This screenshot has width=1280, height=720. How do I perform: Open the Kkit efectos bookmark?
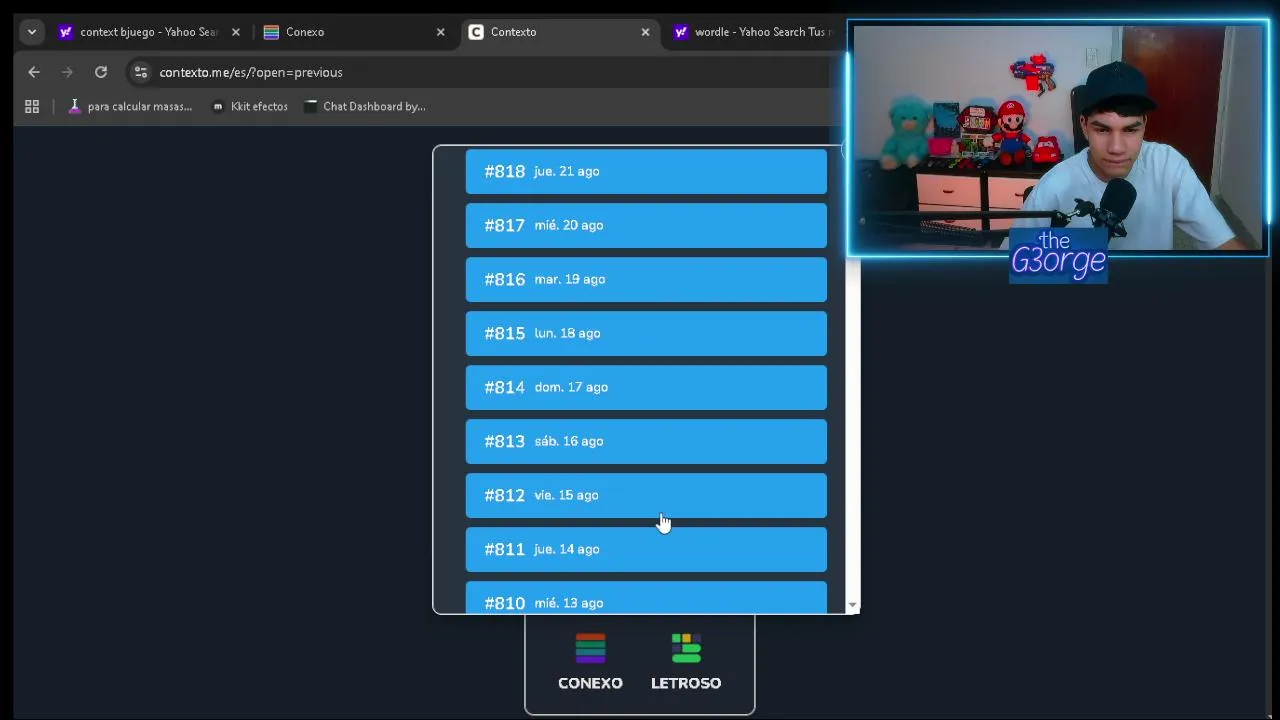pyautogui.click(x=249, y=106)
